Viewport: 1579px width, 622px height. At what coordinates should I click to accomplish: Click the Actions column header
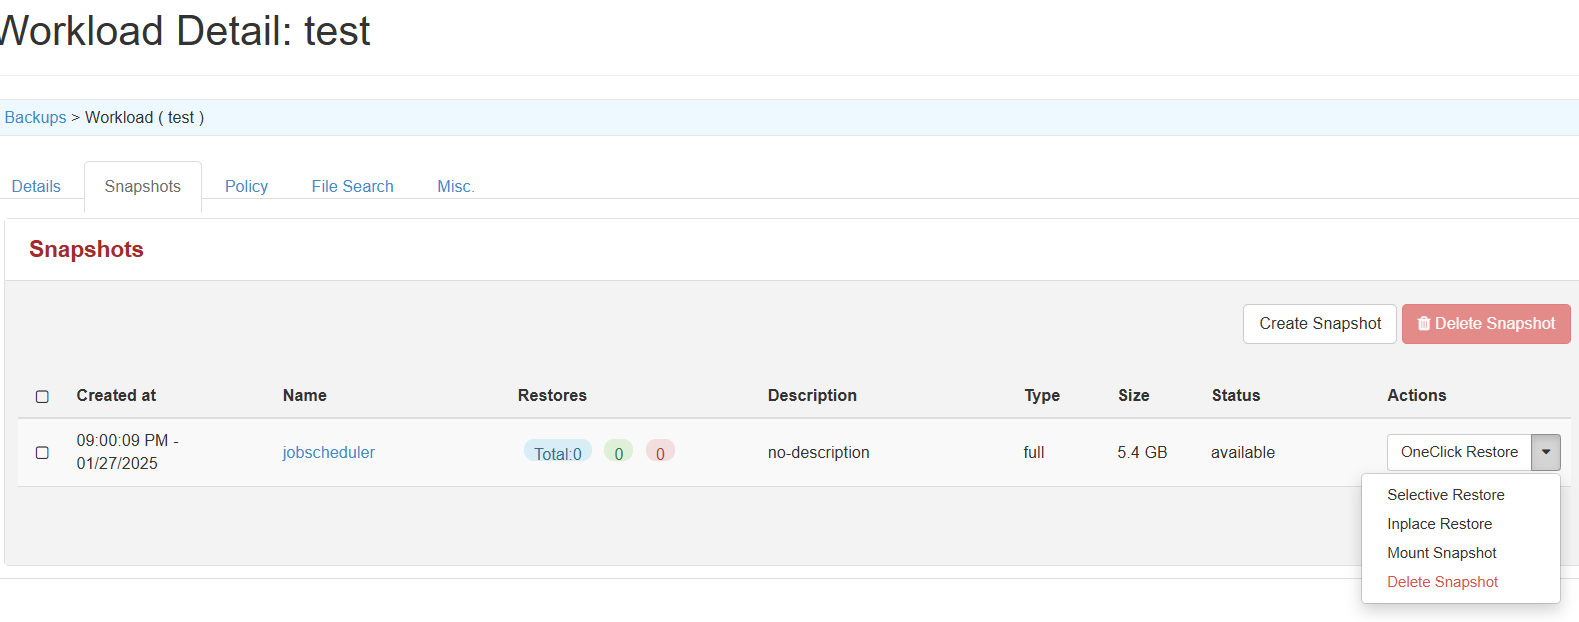1416,395
